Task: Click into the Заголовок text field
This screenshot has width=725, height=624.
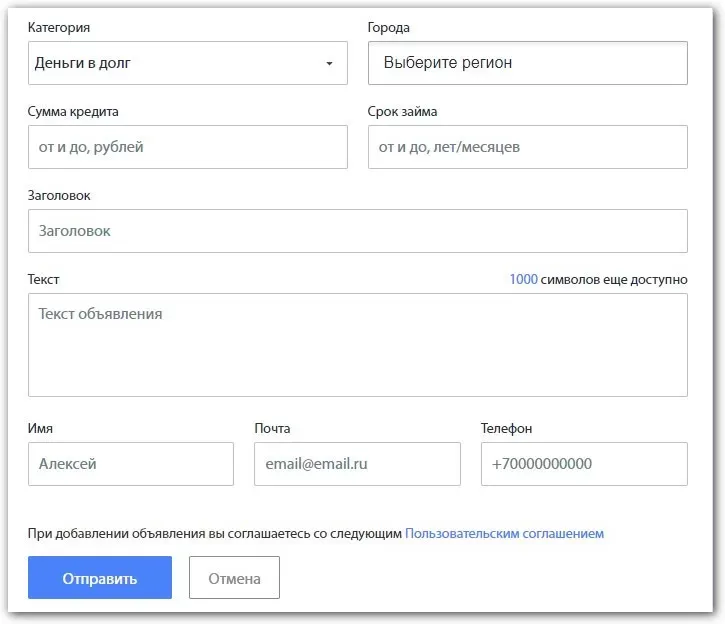Action: 357,231
